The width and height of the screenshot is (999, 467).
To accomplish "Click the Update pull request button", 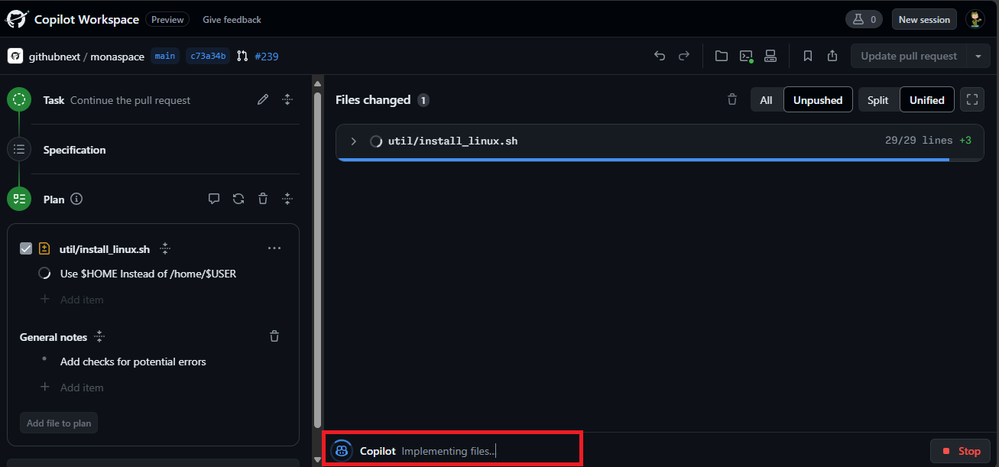I will [x=909, y=56].
